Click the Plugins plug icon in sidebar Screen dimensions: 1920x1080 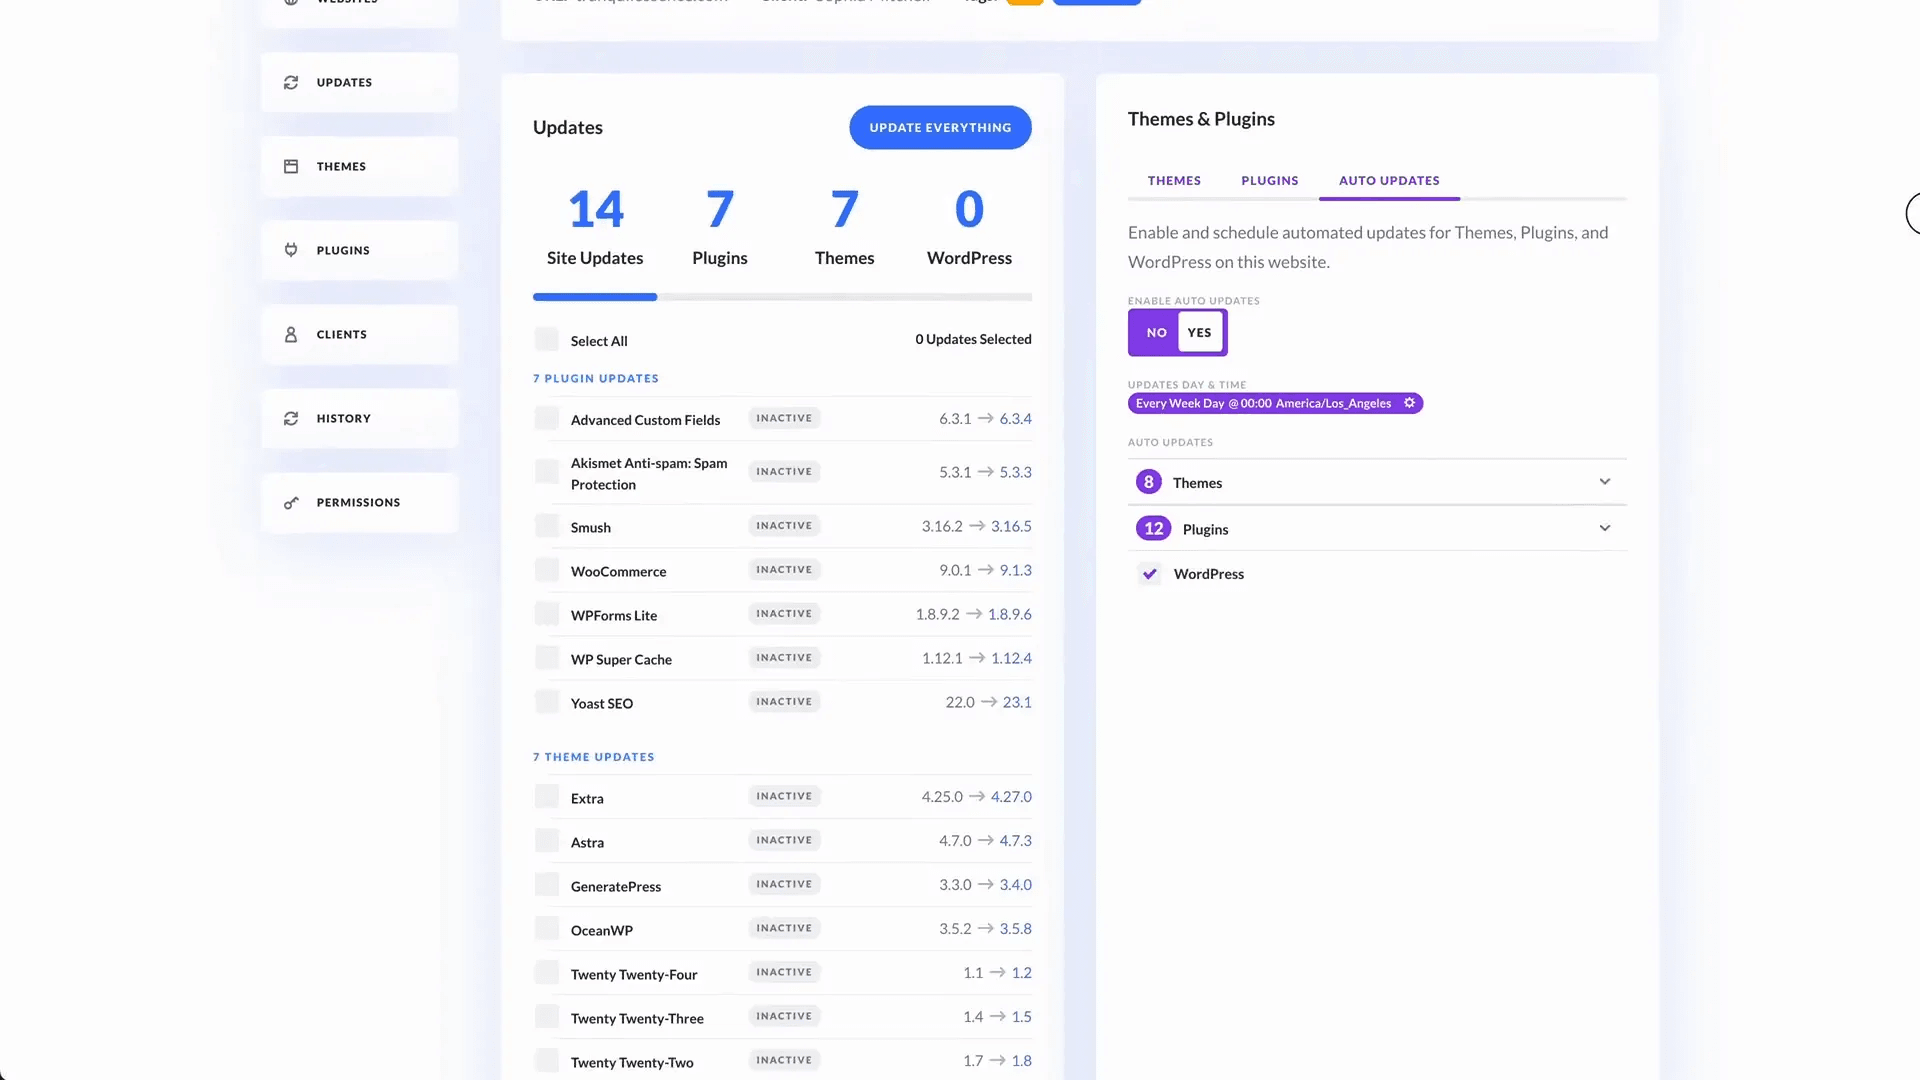coord(291,250)
